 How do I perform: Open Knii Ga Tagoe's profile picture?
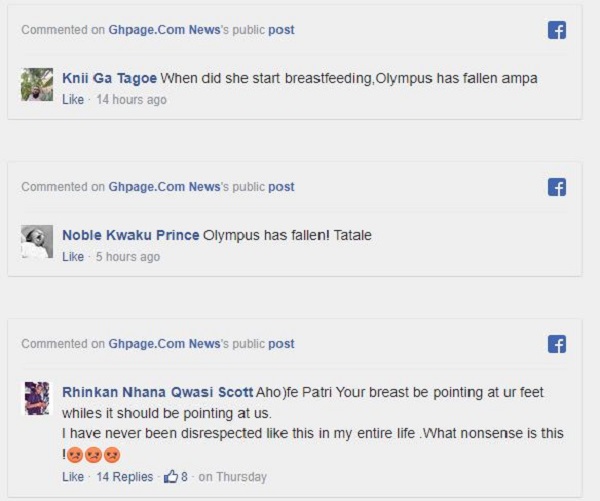(37, 84)
